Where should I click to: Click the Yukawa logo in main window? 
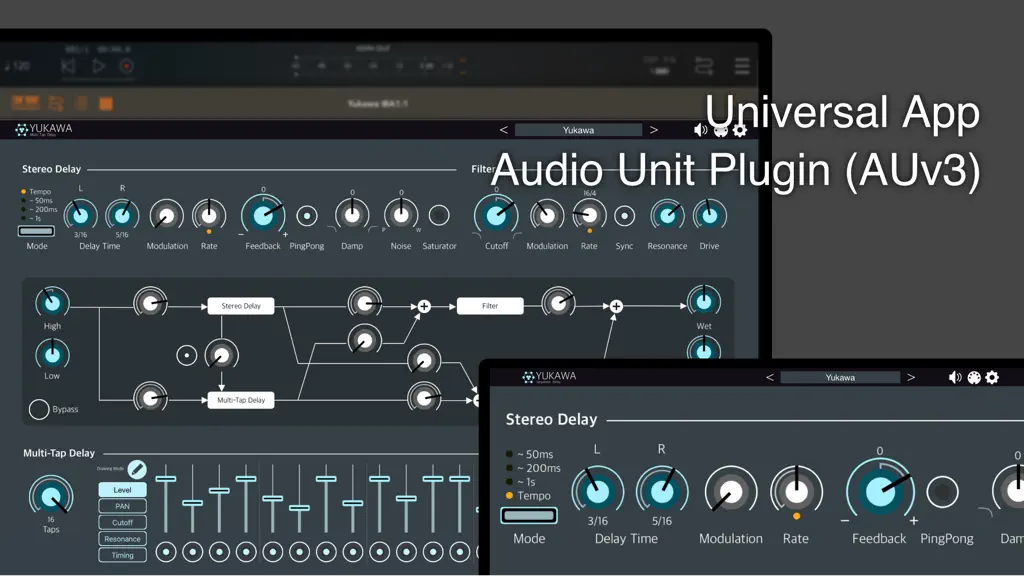pyautogui.click(x=44, y=129)
